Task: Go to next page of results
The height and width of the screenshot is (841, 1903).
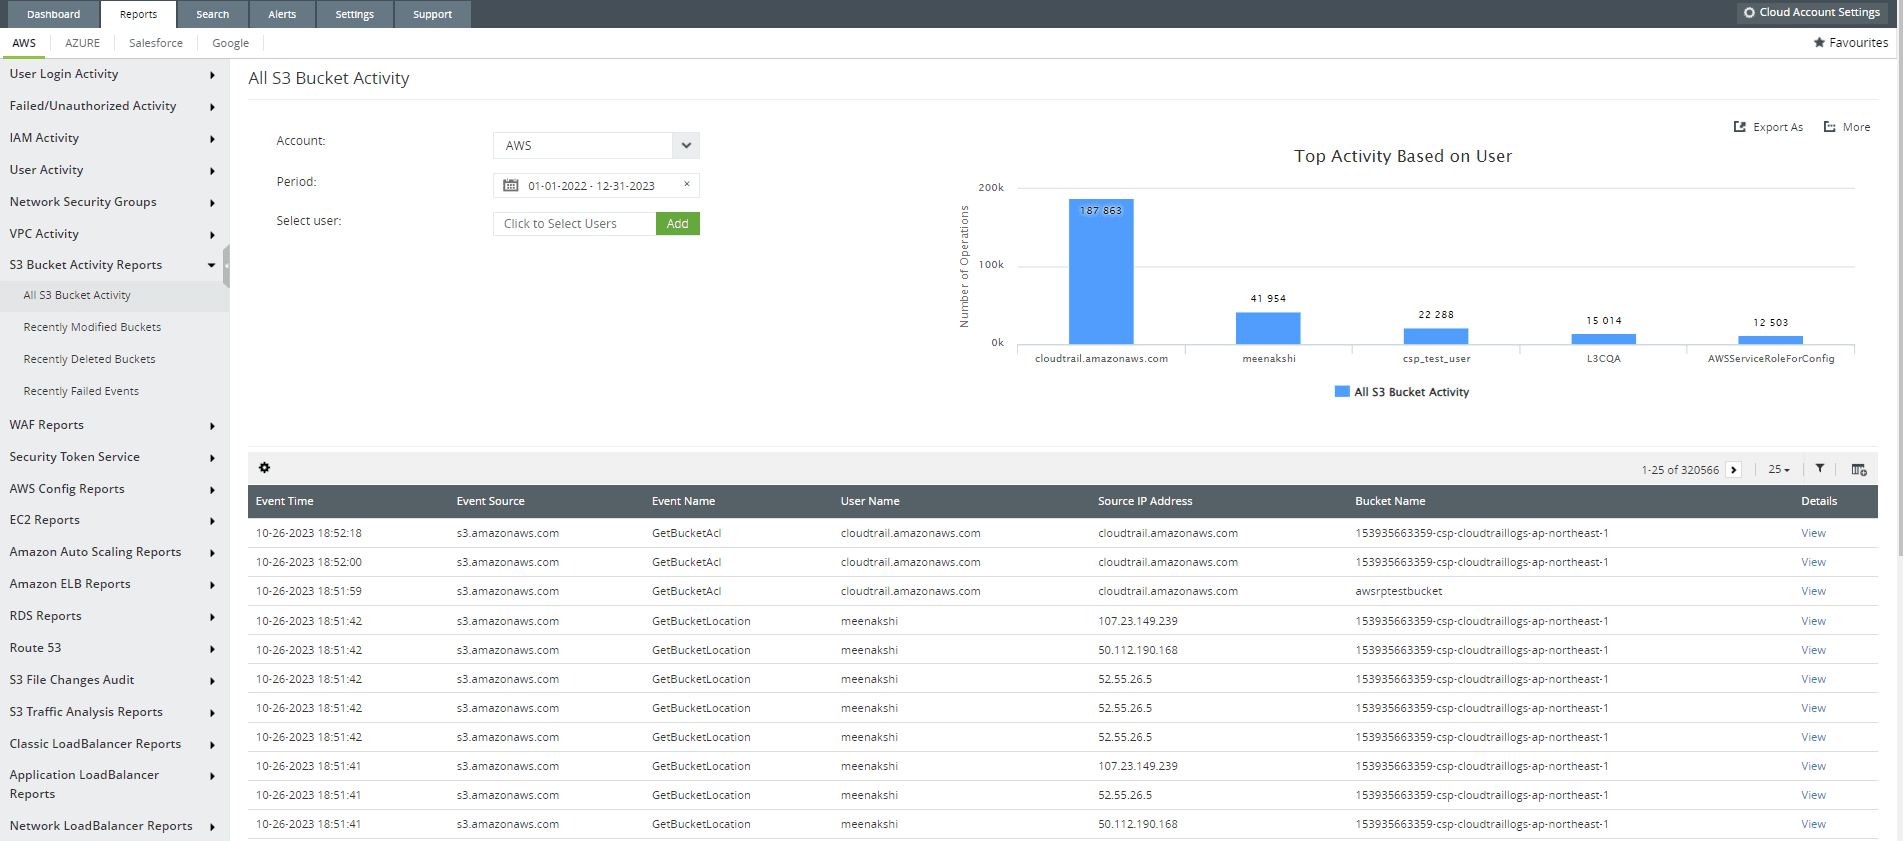Action: tap(1734, 470)
